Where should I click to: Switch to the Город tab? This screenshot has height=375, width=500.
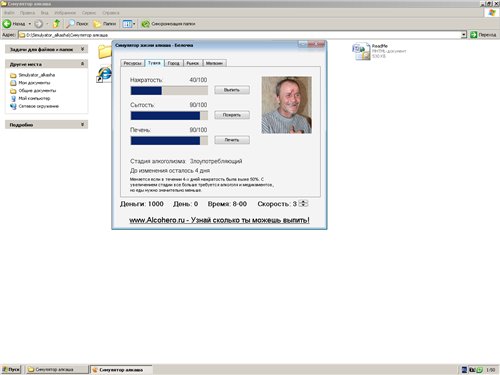point(173,63)
